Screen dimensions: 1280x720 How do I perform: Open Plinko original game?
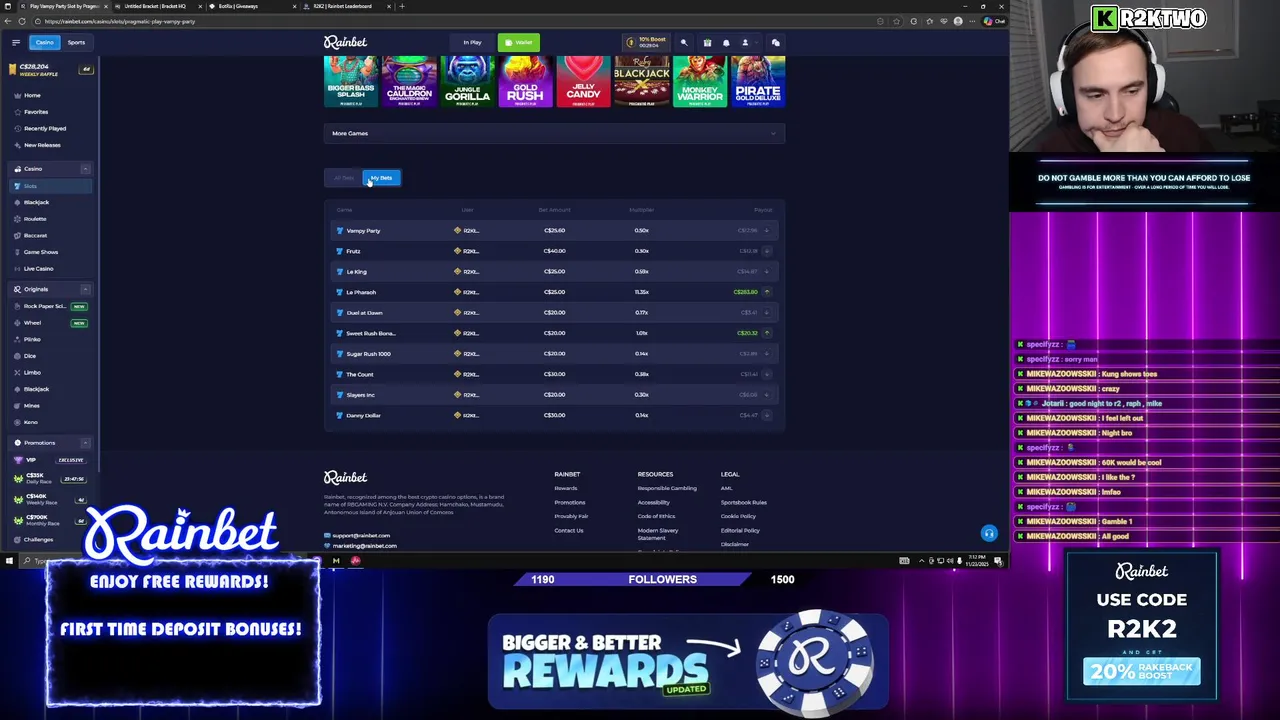(x=32, y=339)
